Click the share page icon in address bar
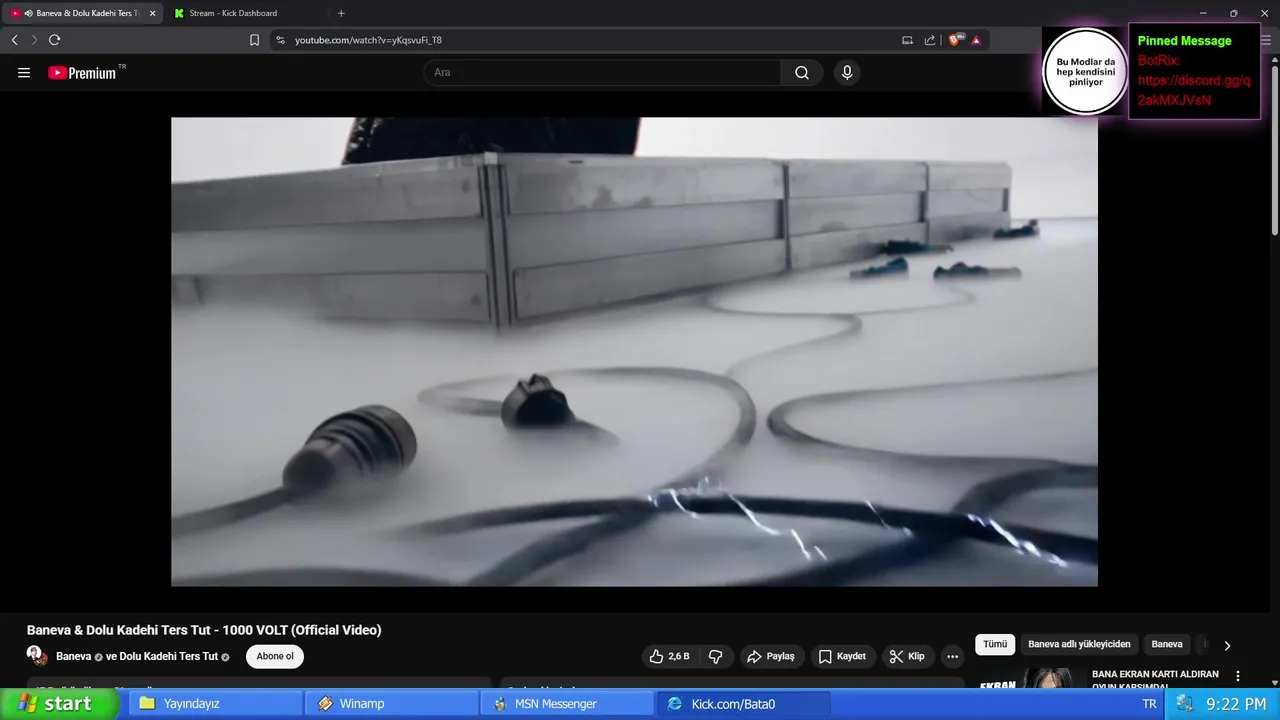 (930, 40)
